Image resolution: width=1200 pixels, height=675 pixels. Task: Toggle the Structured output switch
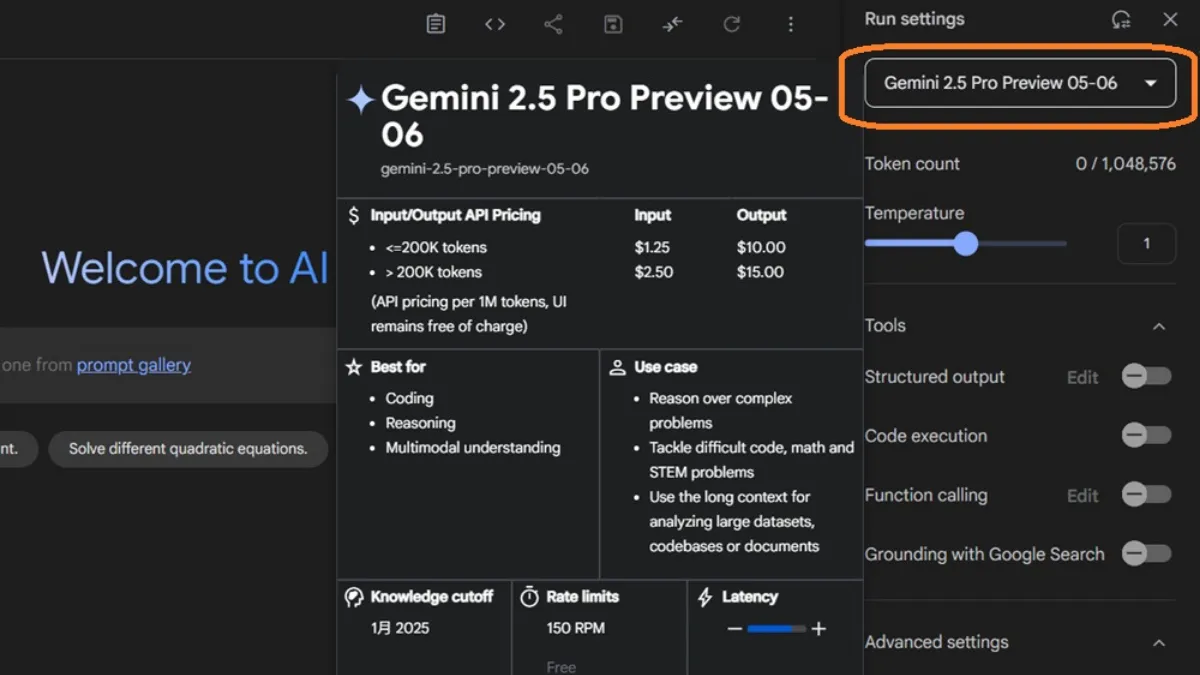point(1146,376)
